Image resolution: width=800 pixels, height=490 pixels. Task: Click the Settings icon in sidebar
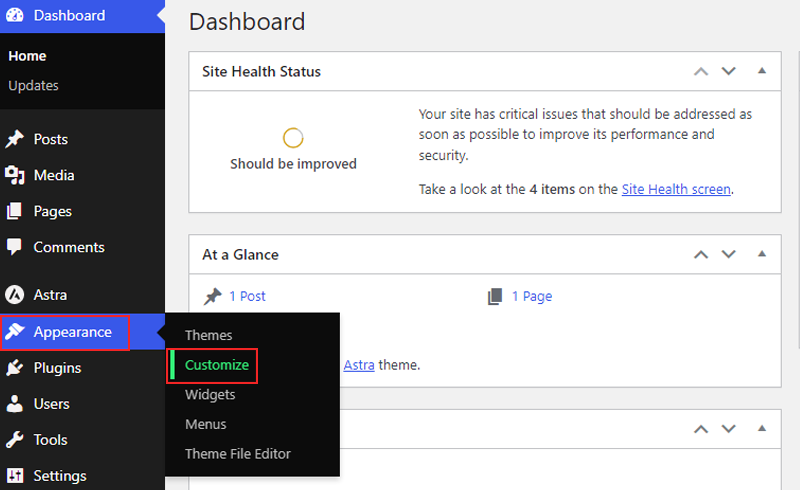(15, 476)
